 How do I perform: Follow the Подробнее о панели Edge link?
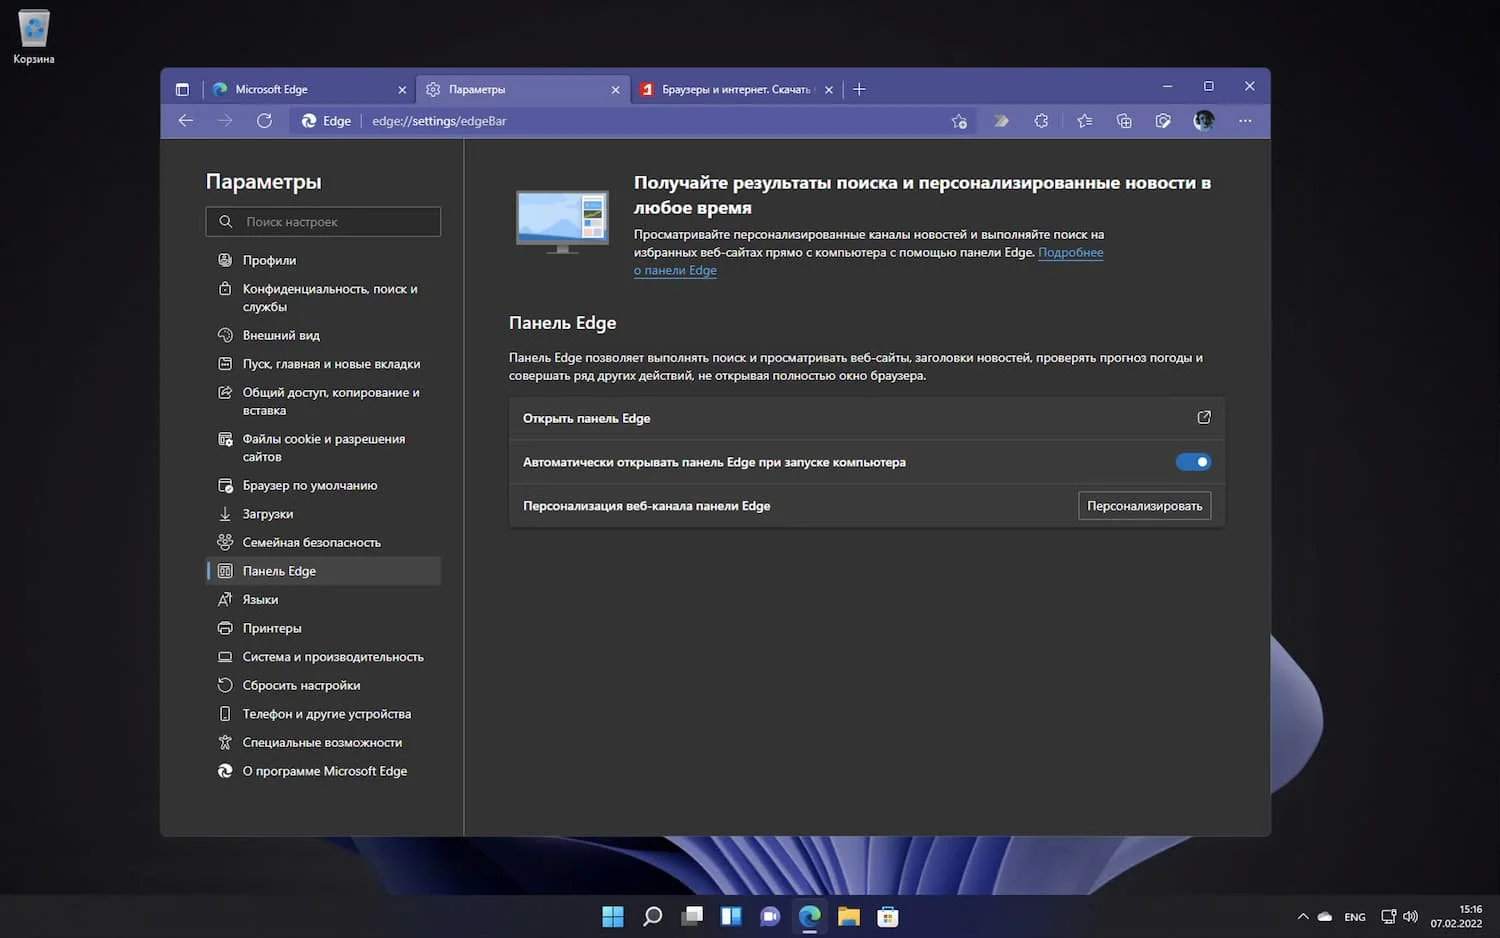coord(1070,253)
